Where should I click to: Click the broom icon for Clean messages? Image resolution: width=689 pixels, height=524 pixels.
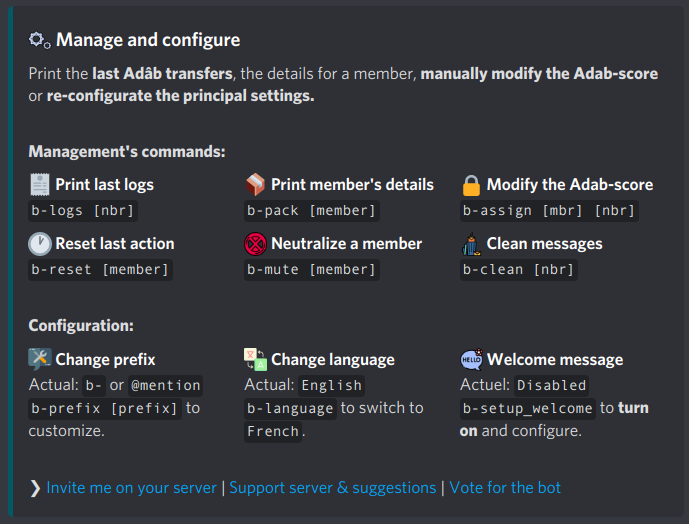coord(471,243)
